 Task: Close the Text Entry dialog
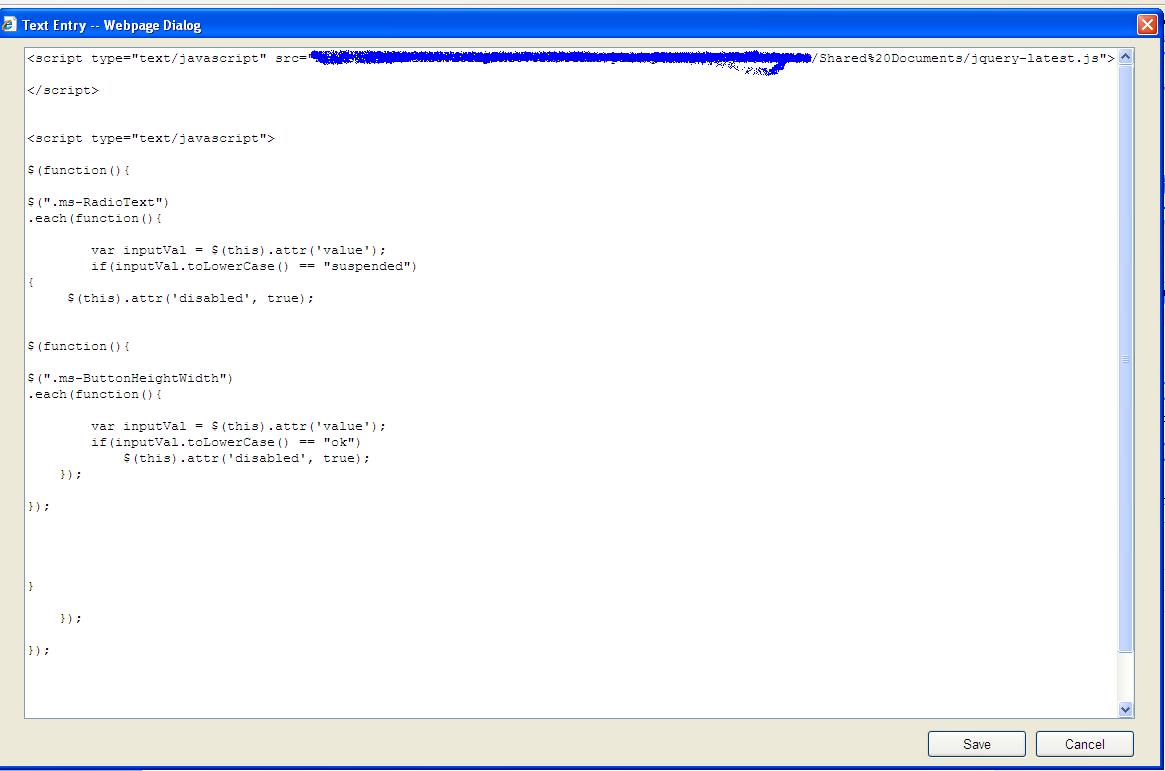pyautogui.click(x=1147, y=25)
